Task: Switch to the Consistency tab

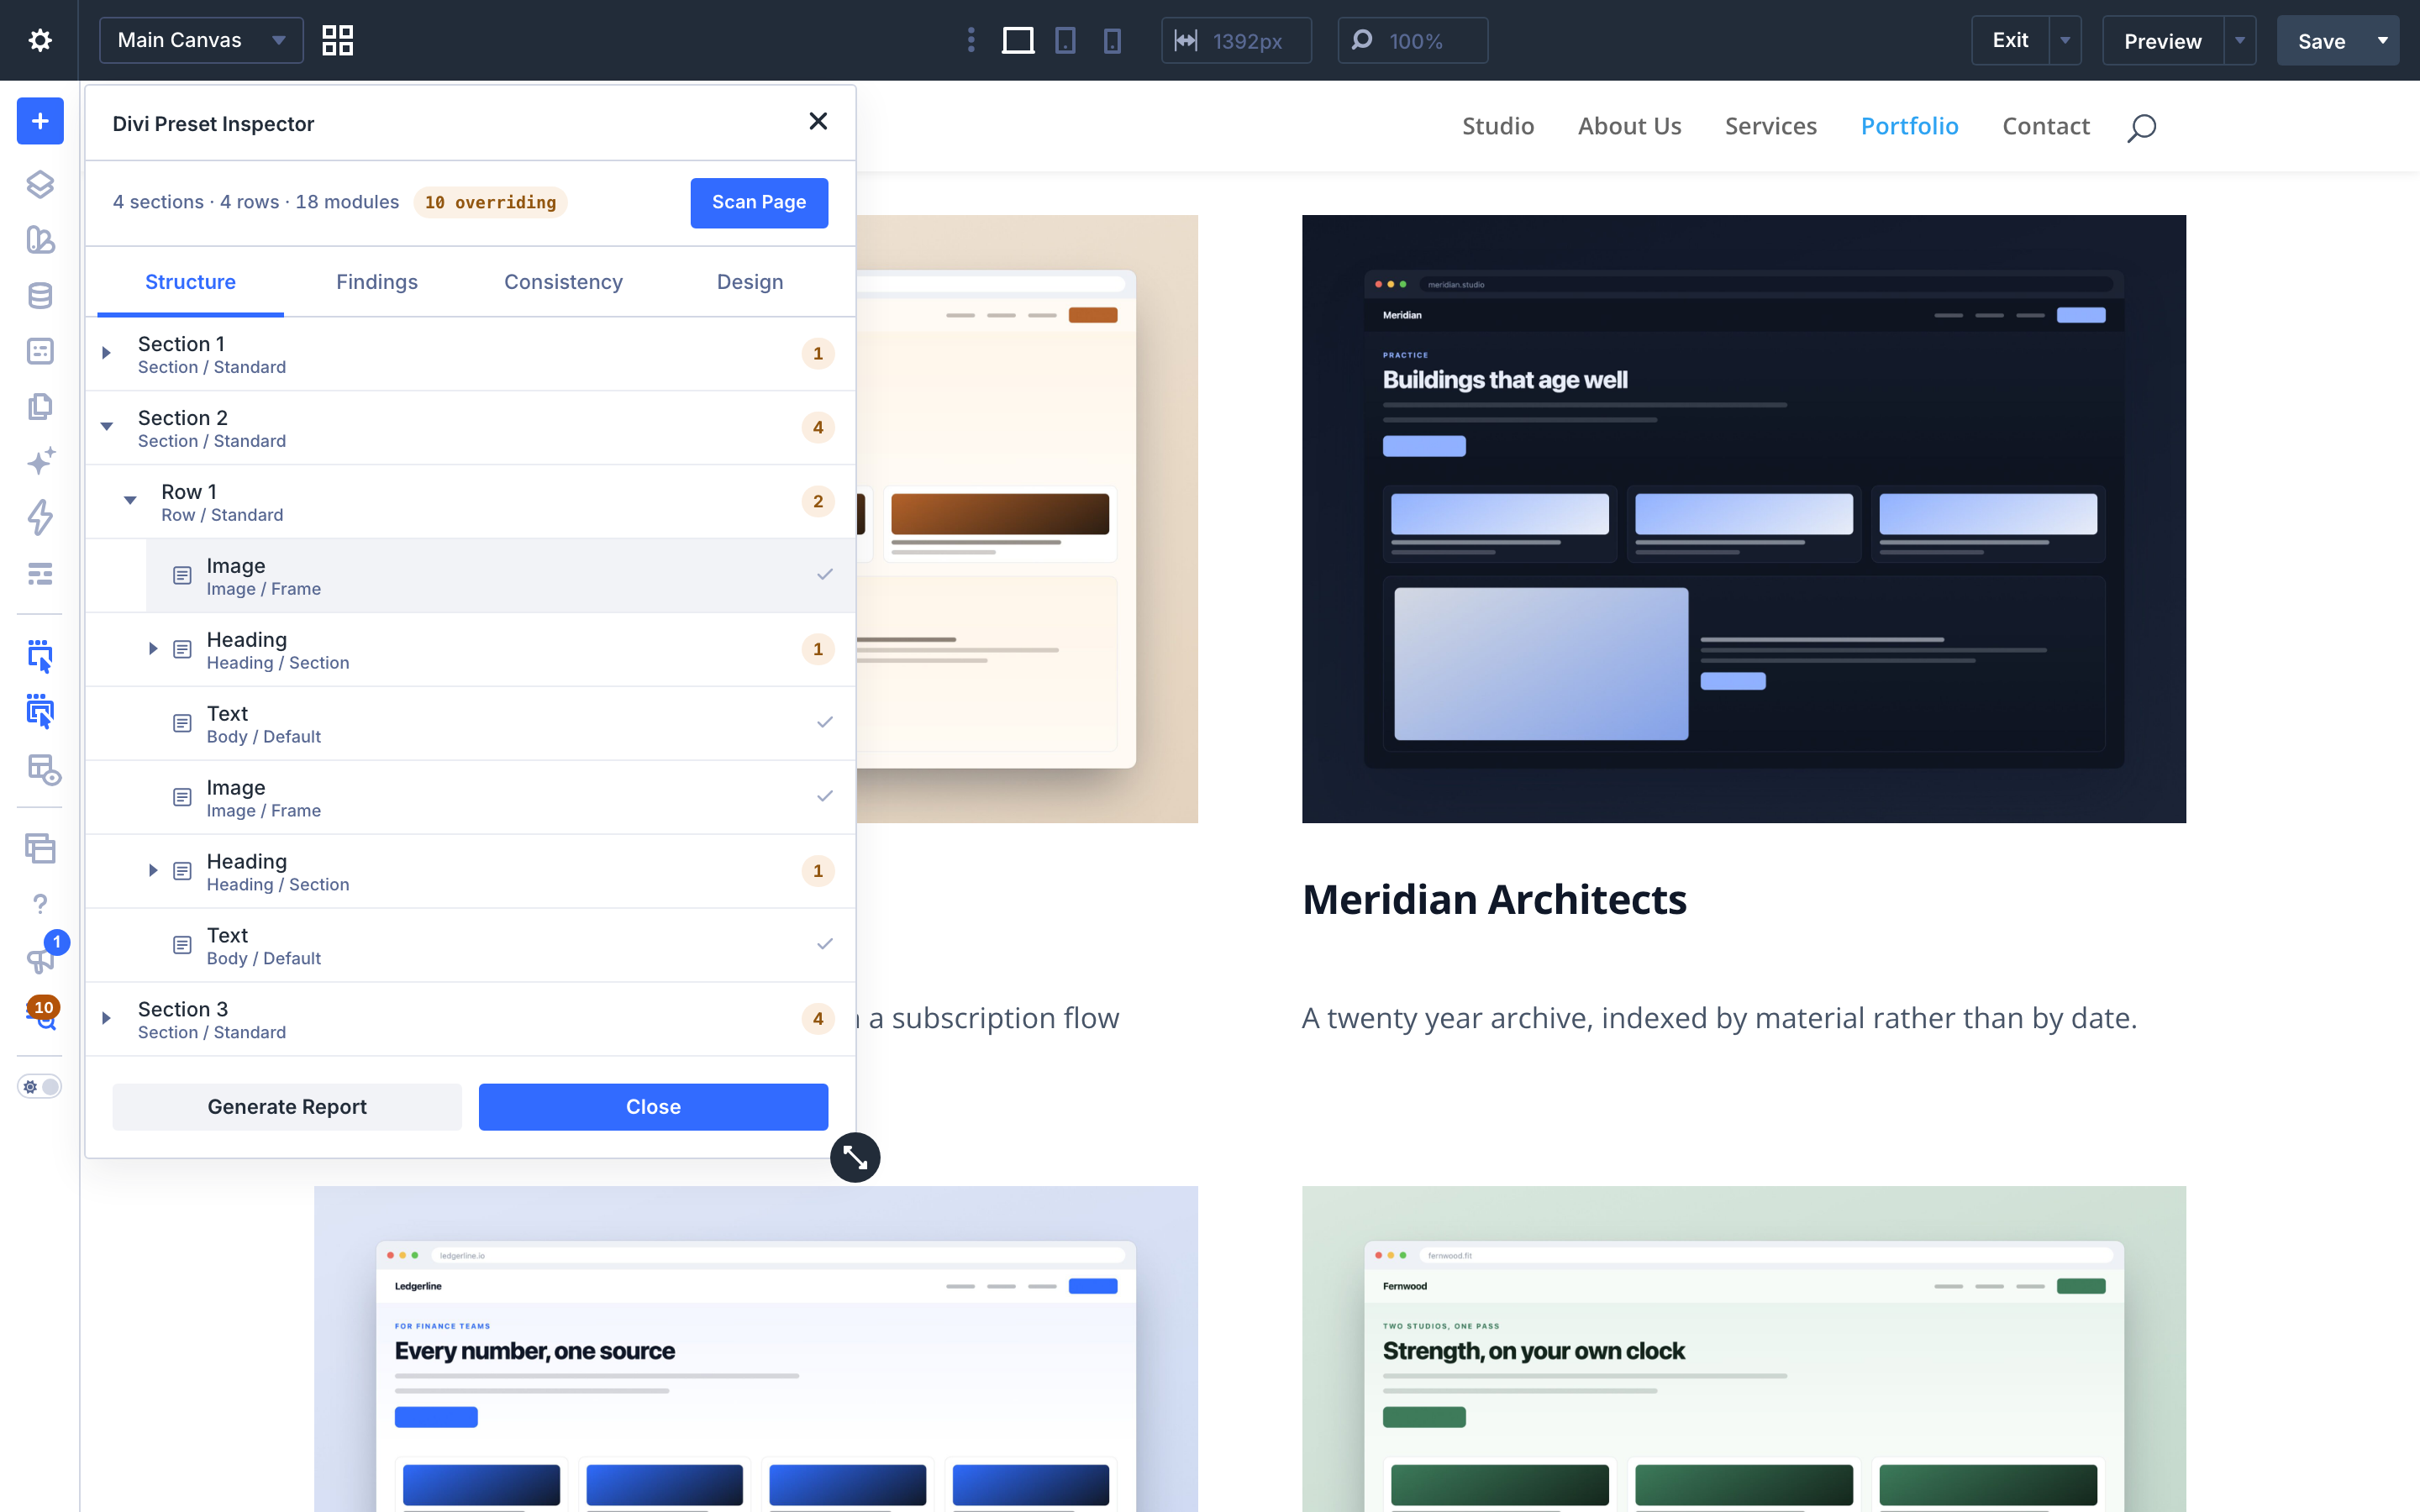Action: click(563, 282)
